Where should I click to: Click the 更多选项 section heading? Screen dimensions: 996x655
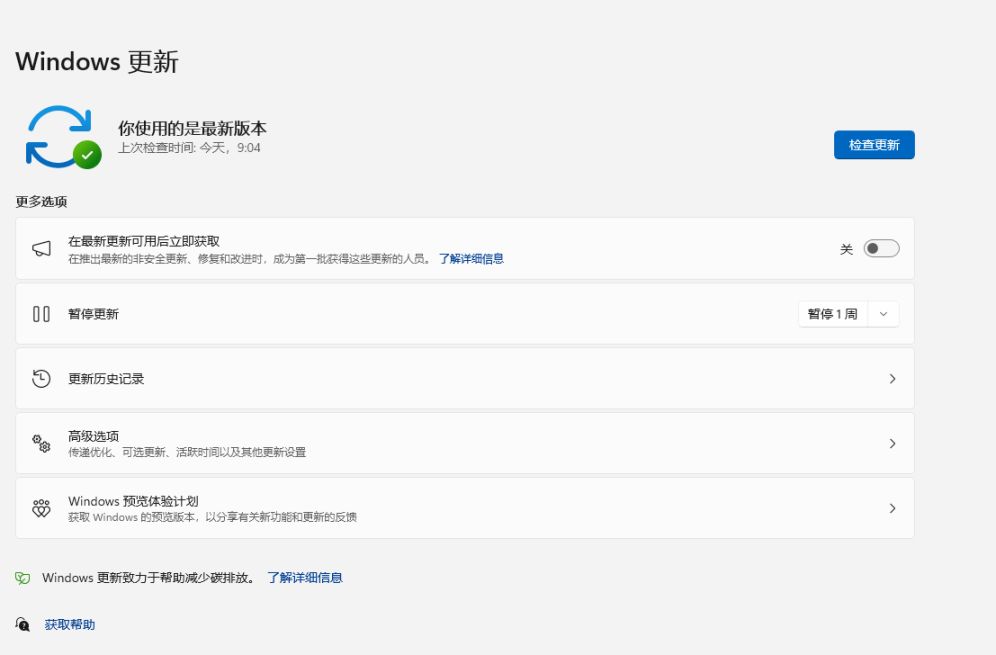point(41,201)
